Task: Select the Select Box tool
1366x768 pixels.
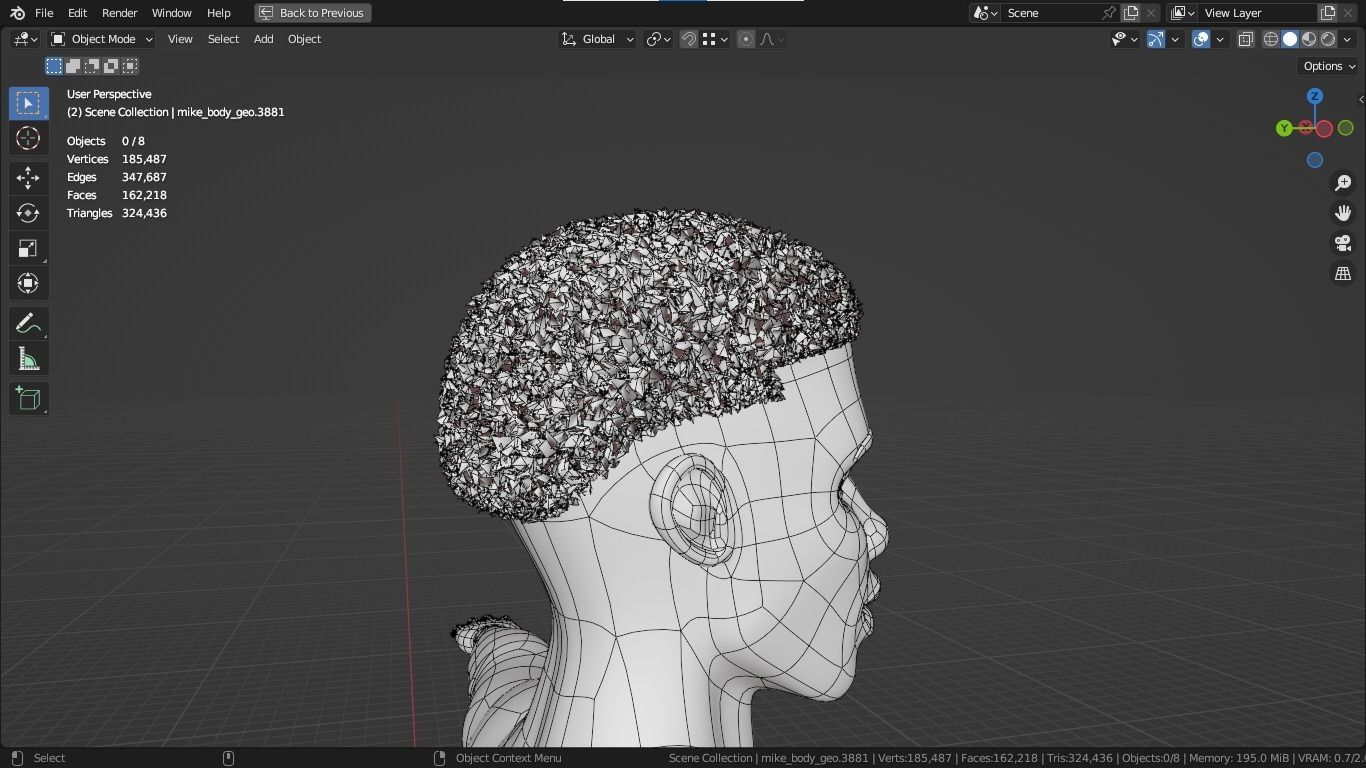Action: click(x=28, y=103)
